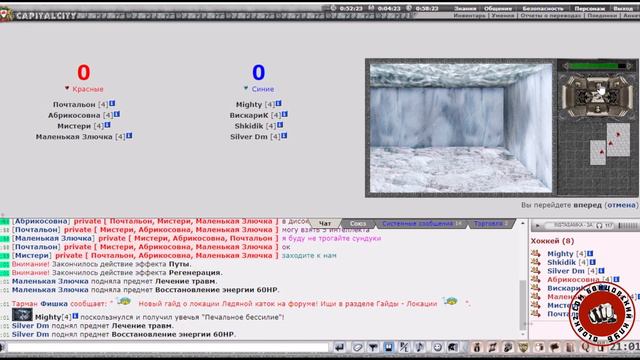
Task: Click the chat message input field
Action: click(x=168, y=347)
